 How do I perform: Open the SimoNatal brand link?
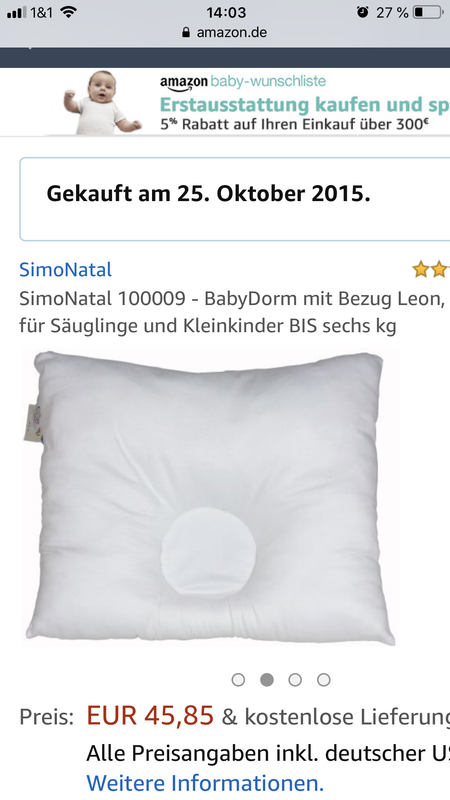click(x=65, y=269)
